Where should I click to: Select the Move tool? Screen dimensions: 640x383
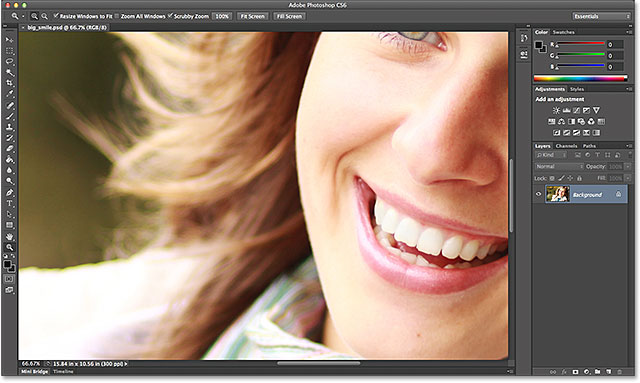point(9,40)
